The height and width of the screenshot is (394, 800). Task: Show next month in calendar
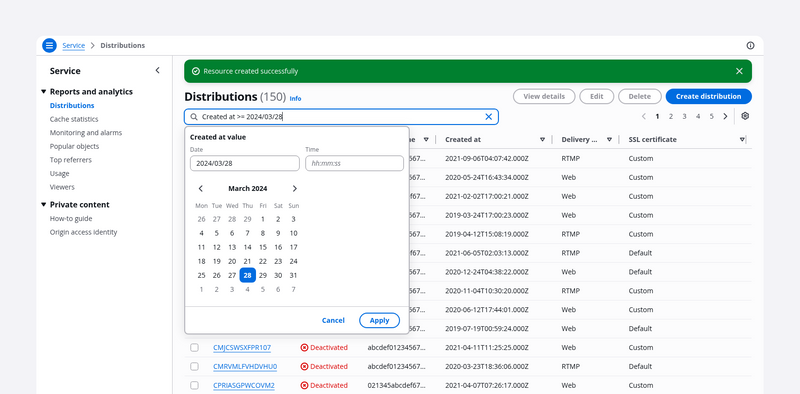click(294, 188)
